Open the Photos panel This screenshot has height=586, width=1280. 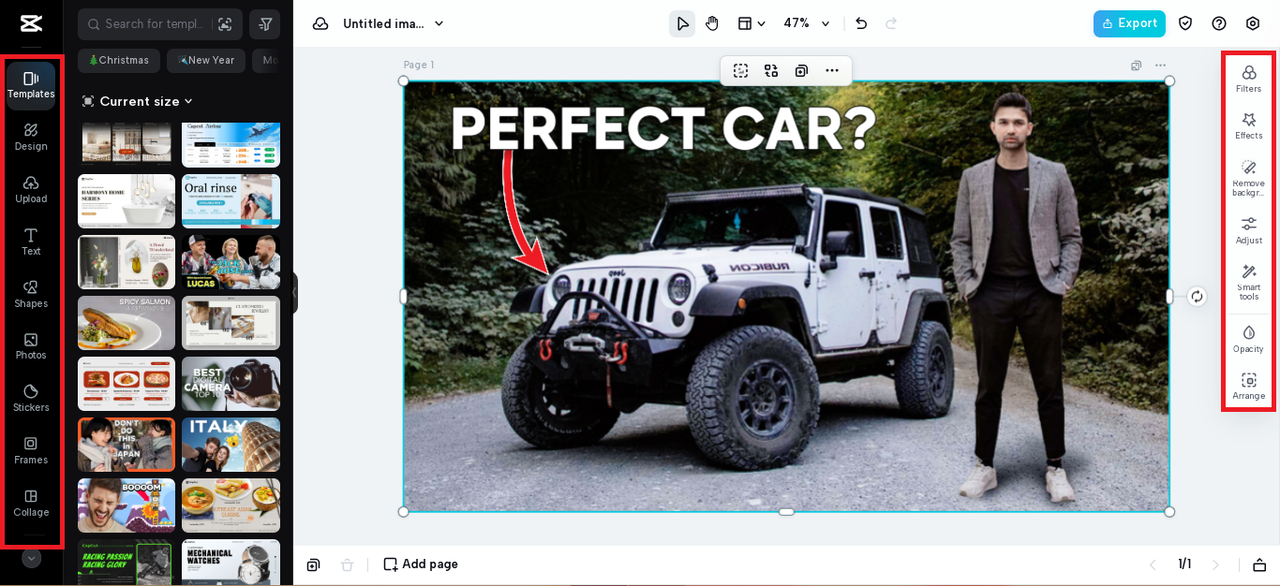(31, 346)
